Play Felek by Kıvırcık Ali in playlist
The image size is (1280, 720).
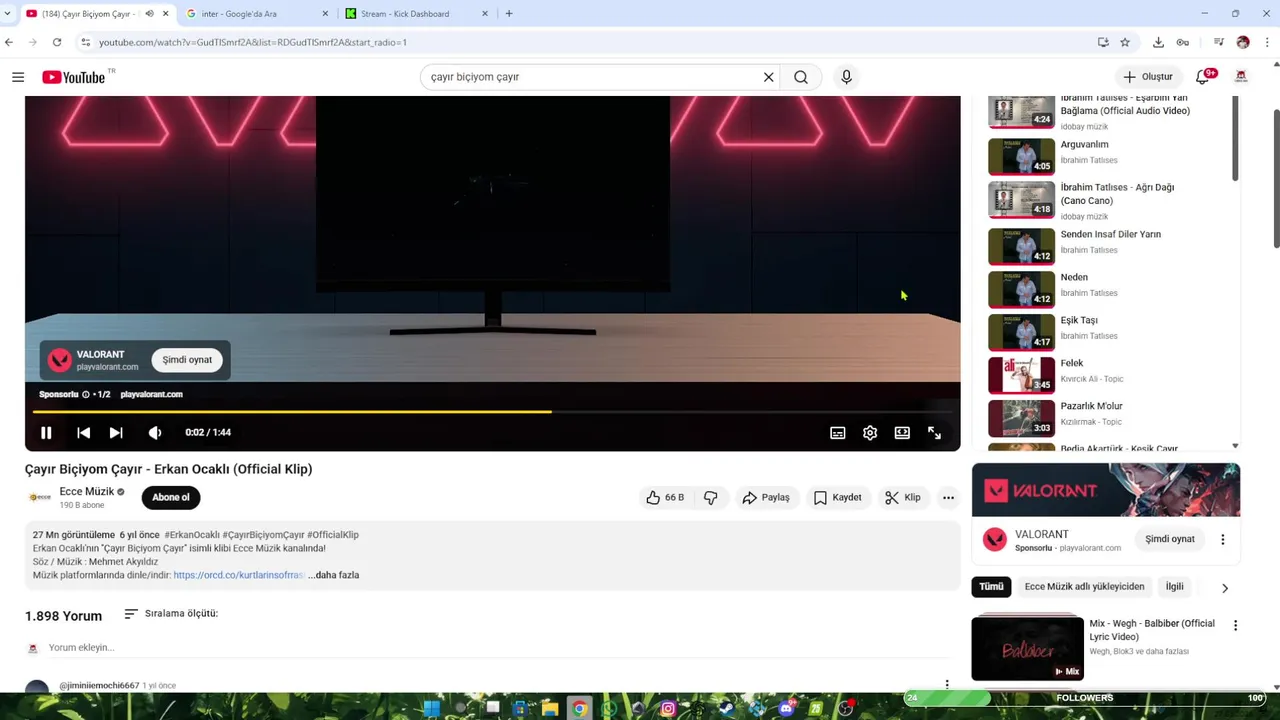[1109, 375]
